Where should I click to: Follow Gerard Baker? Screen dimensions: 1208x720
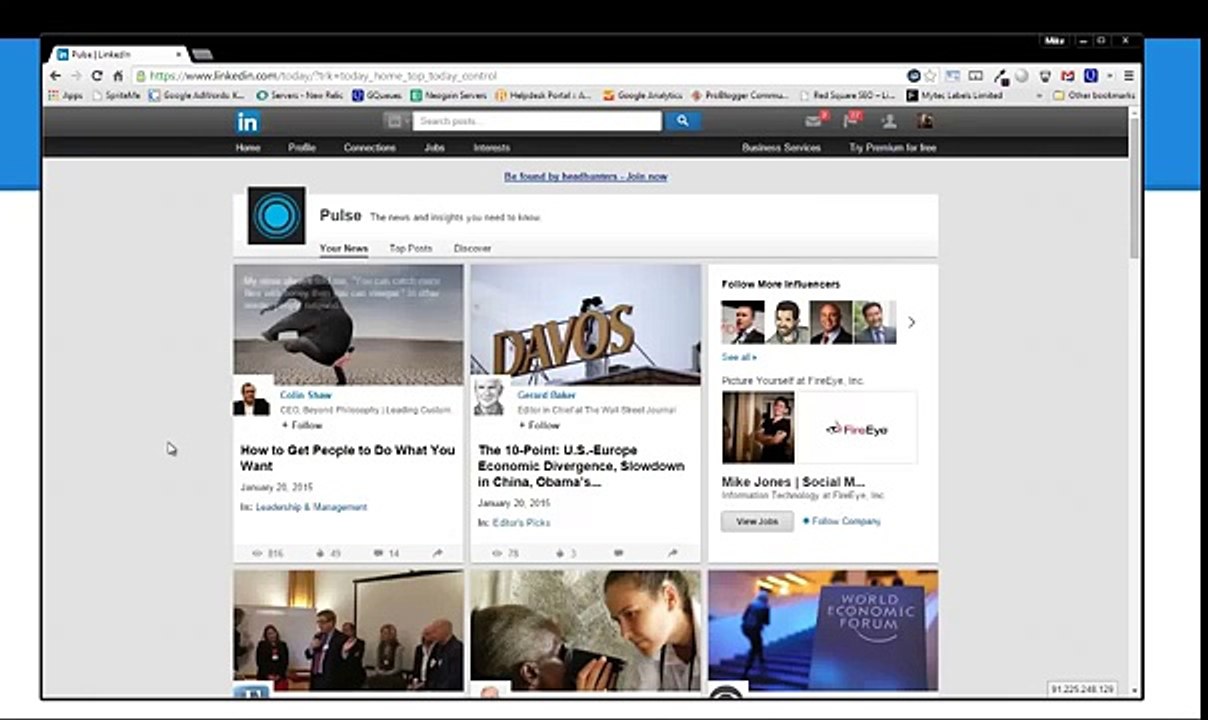[539, 425]
